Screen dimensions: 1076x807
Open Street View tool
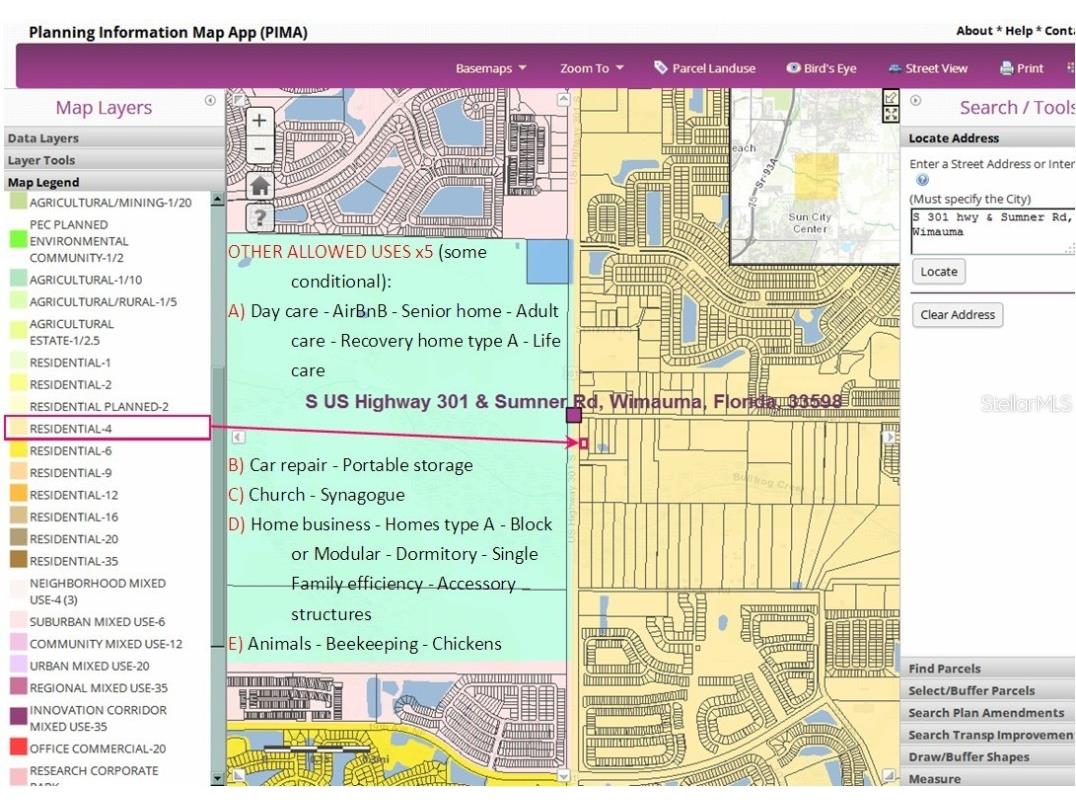point(927,69)
